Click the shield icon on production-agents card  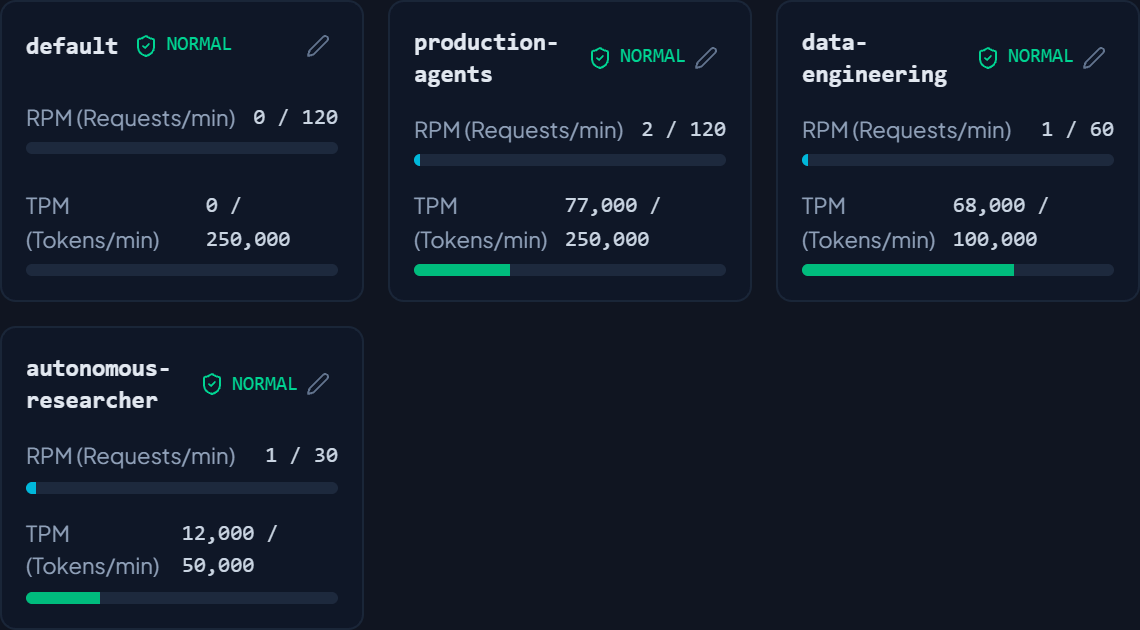tap(600, 57)
